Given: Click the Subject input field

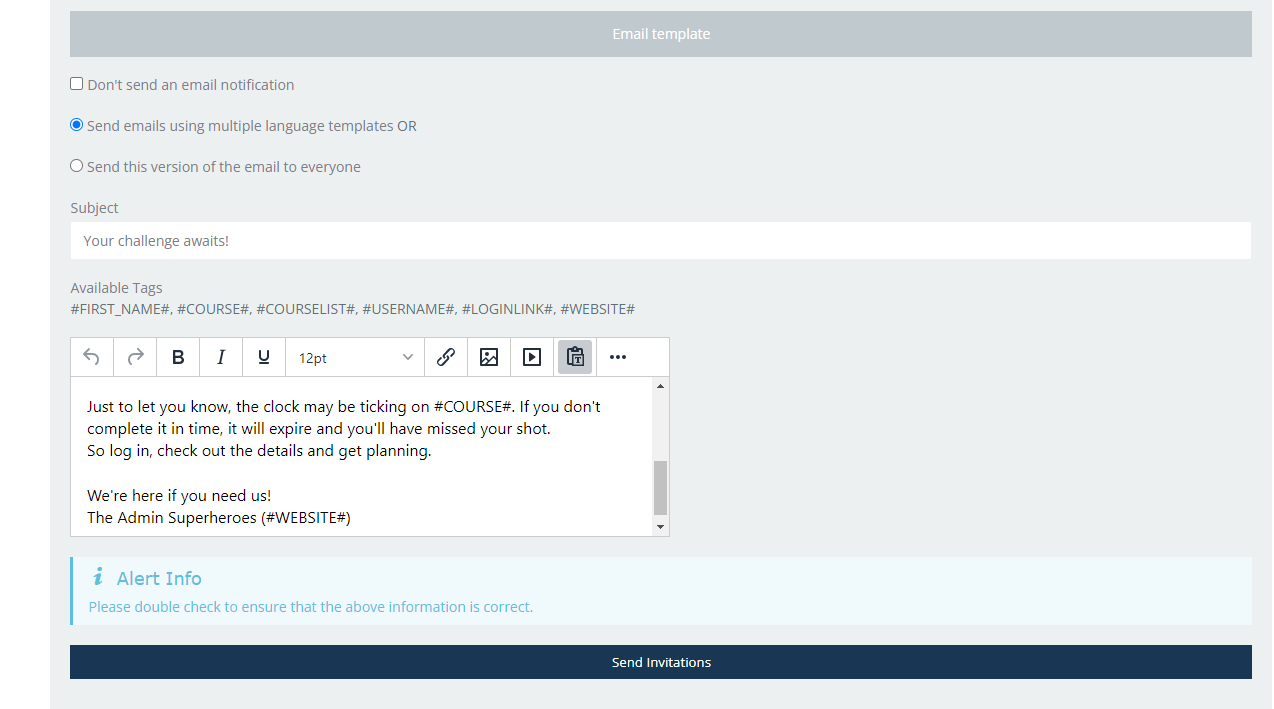Looking at the screenshot, I should (660, 241).
